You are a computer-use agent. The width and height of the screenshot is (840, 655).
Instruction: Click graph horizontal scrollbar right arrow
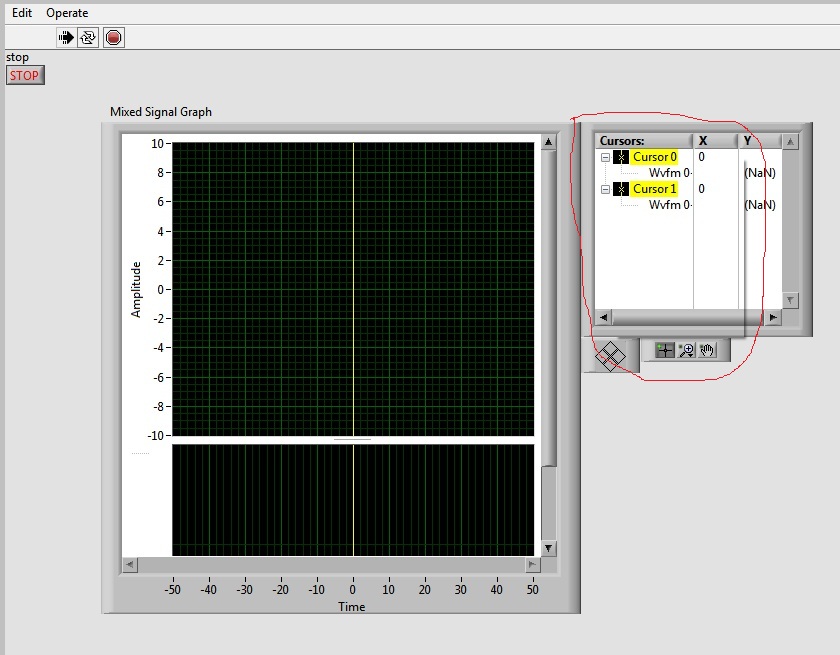[532, 564]
